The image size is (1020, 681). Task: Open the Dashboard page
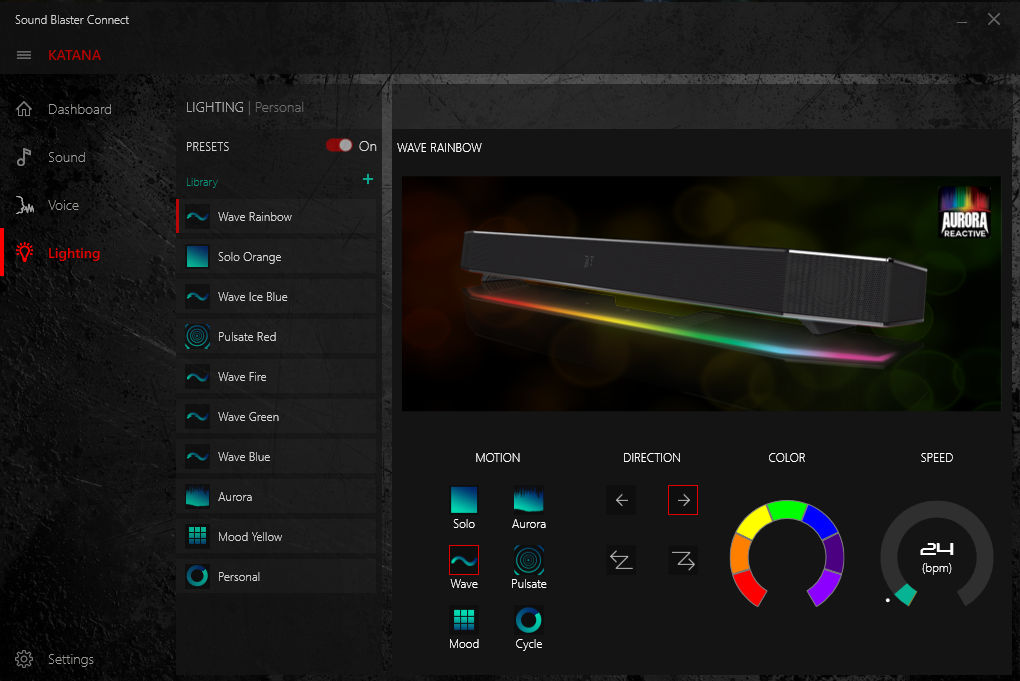click(79, 109)
